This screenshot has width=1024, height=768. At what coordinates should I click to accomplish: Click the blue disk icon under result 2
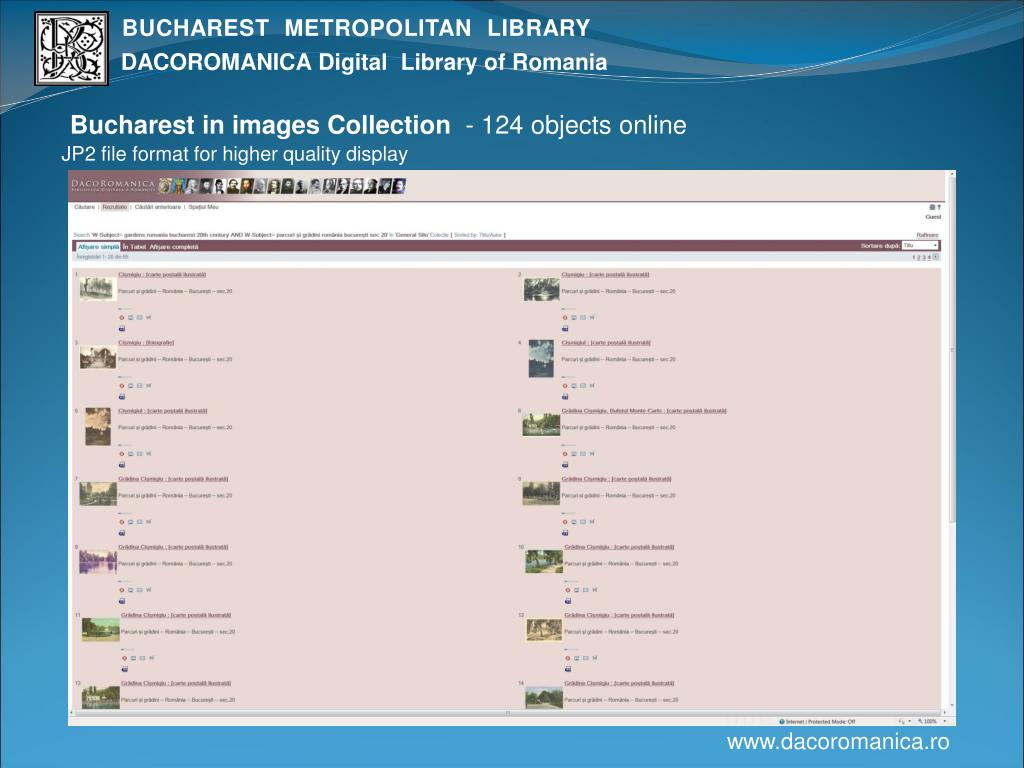point(565,328)
